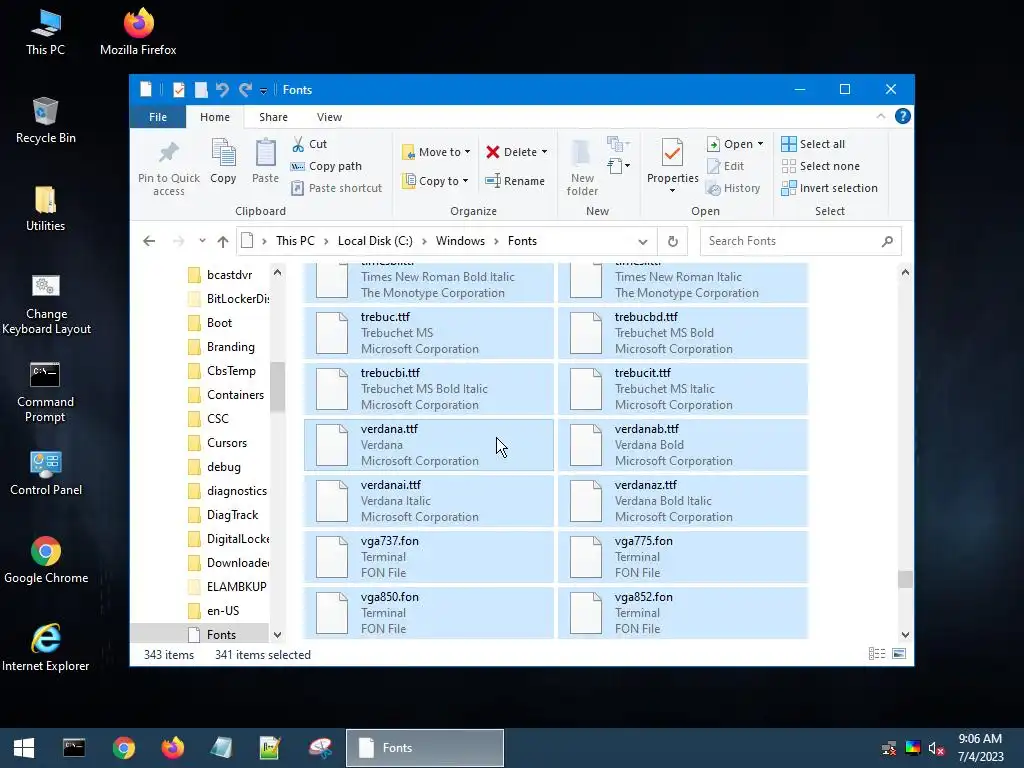Open Explorer Help question mark
This screenshot has width=1024, height=768.
click(x=903, y=116)
